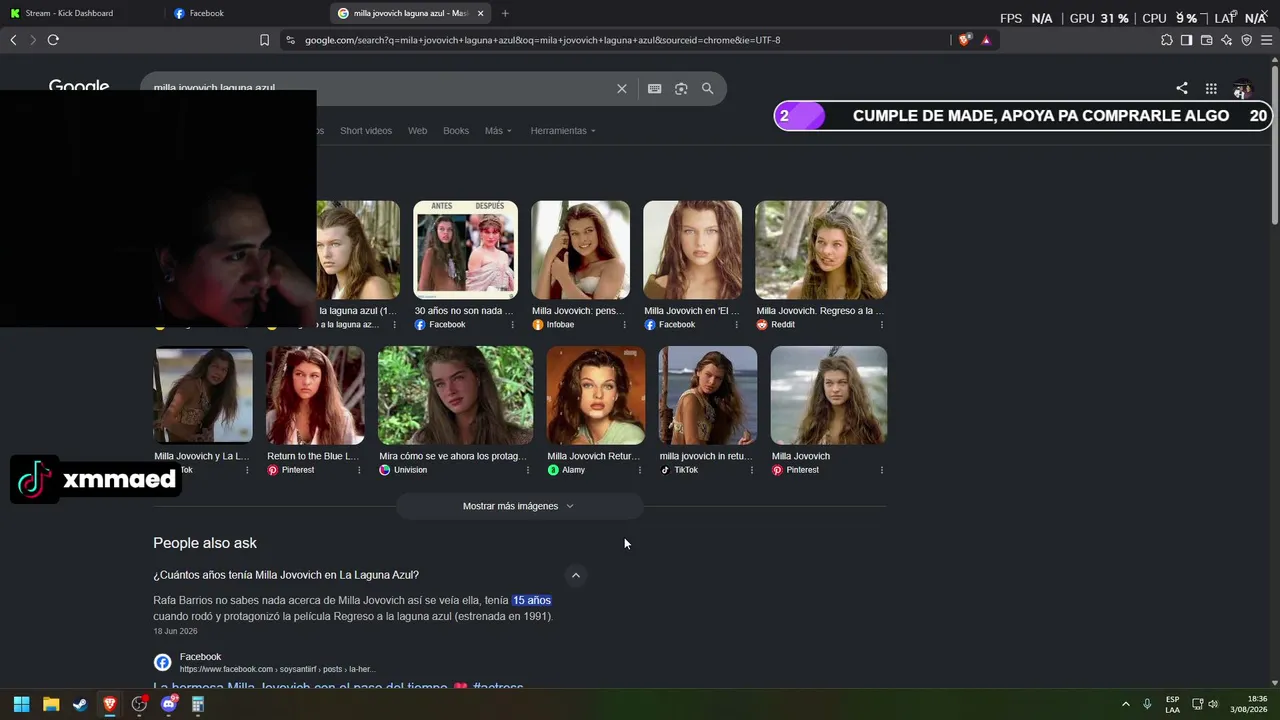This screenshot has height=720, width=1280.
Task: Open the Books search filter
Action: pyautogui.click(x=456, y=131)
